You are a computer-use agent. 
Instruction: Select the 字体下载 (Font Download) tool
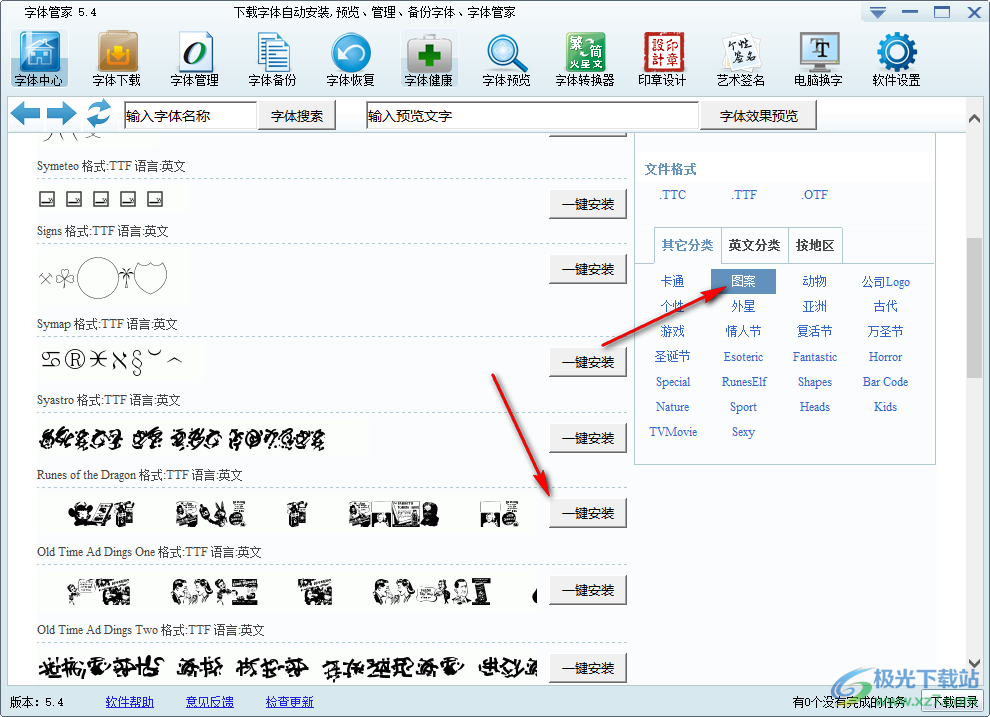pyautogui.click(x=116, y=57)
